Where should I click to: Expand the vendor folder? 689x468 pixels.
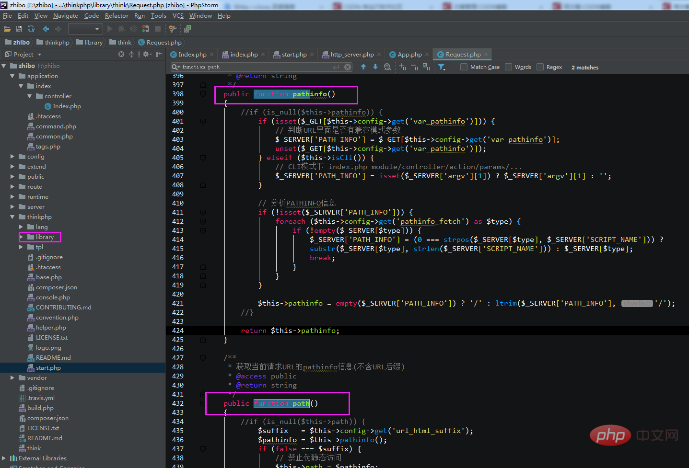tap(12, 378)
